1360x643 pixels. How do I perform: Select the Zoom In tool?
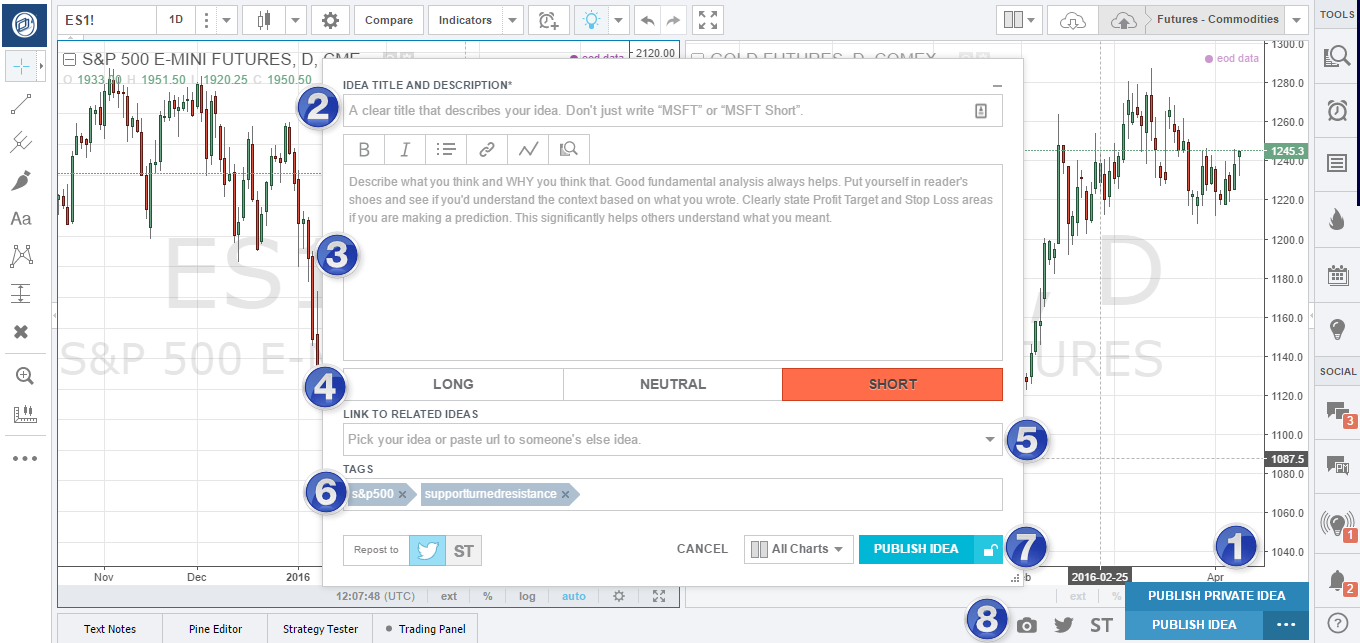(x=23, y=375)
